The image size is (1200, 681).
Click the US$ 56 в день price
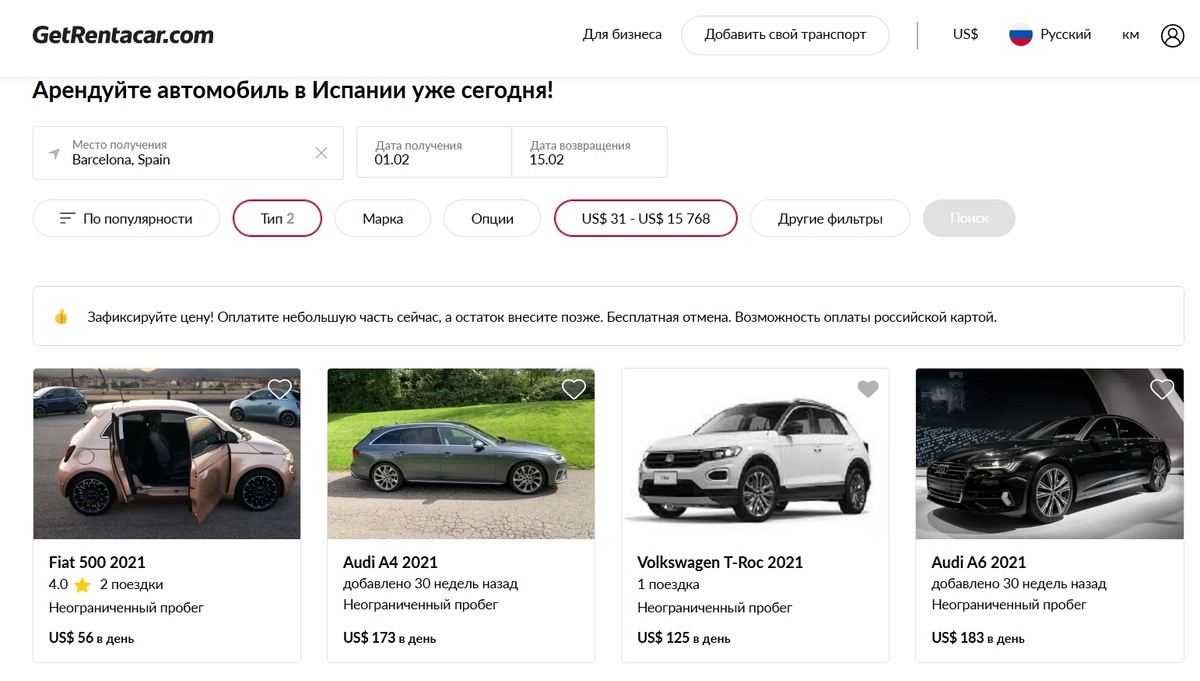91,637
